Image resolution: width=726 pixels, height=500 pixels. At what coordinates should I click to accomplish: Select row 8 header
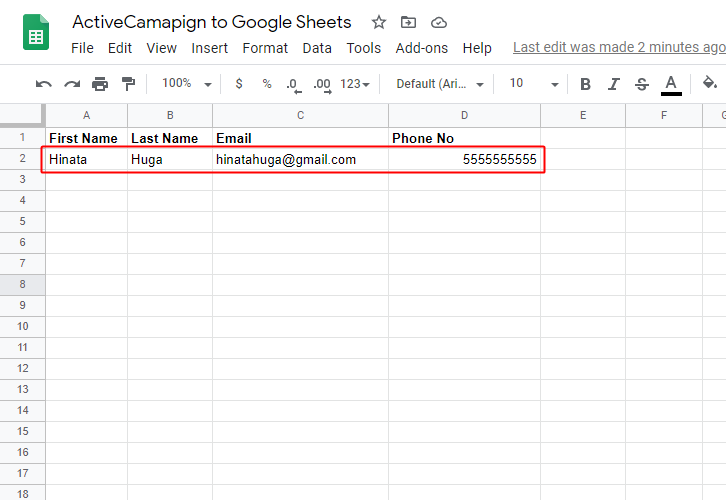pos(22,284)
